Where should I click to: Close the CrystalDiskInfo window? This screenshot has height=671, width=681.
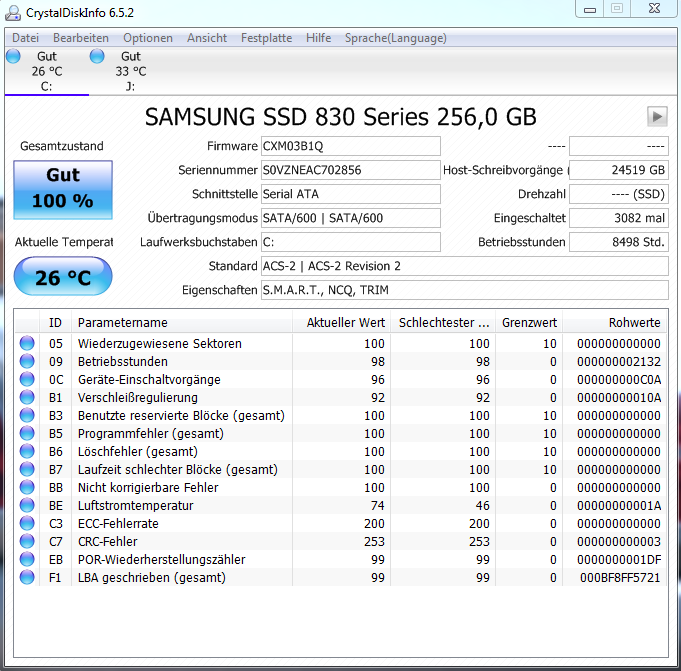pos(654,9)
